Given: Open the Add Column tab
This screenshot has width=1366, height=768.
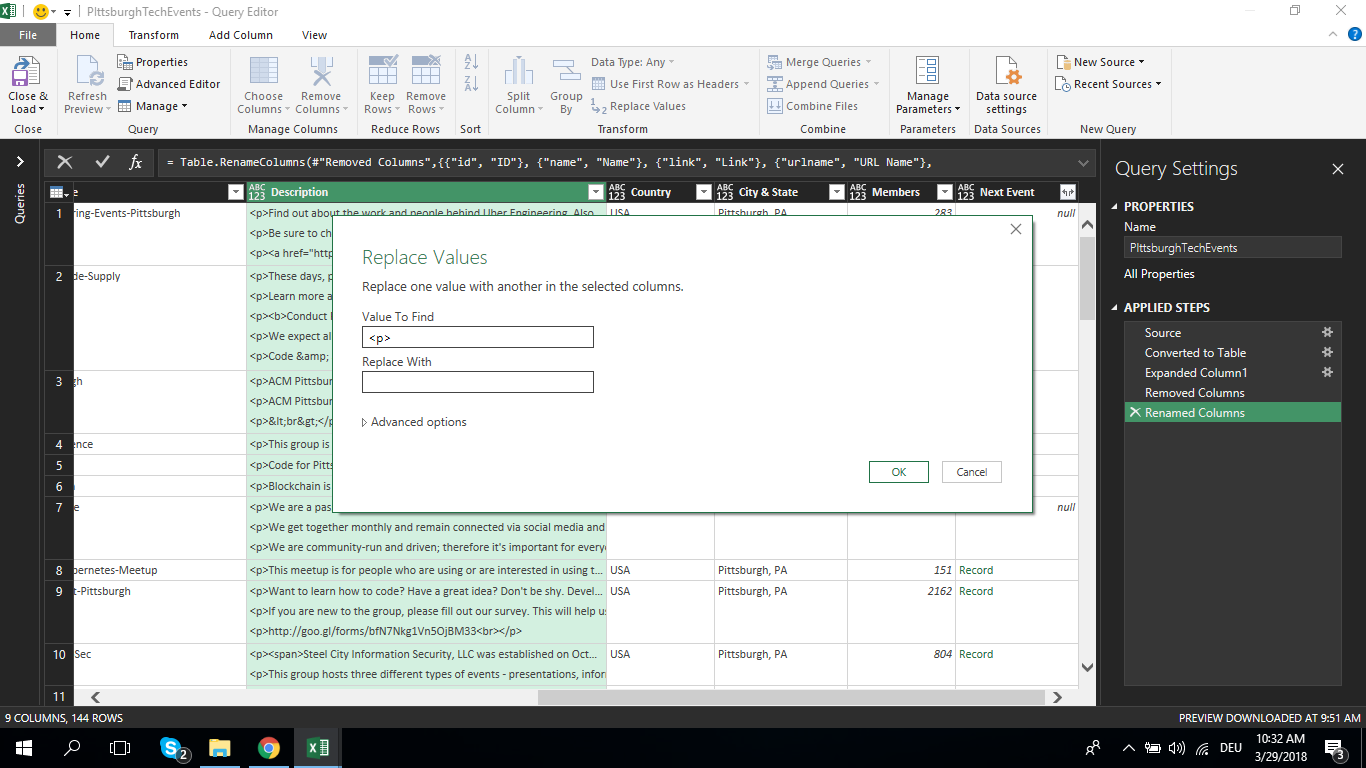Looking at the screenshot, I should tap(241, 34).
